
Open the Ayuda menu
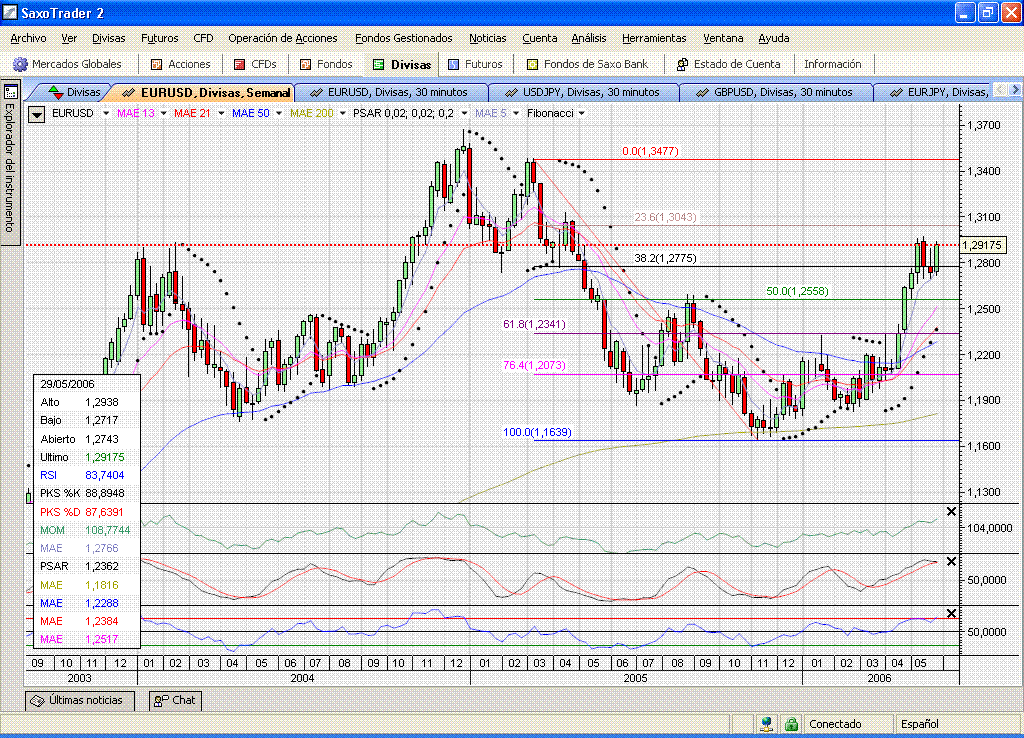(x=774, y=39)
